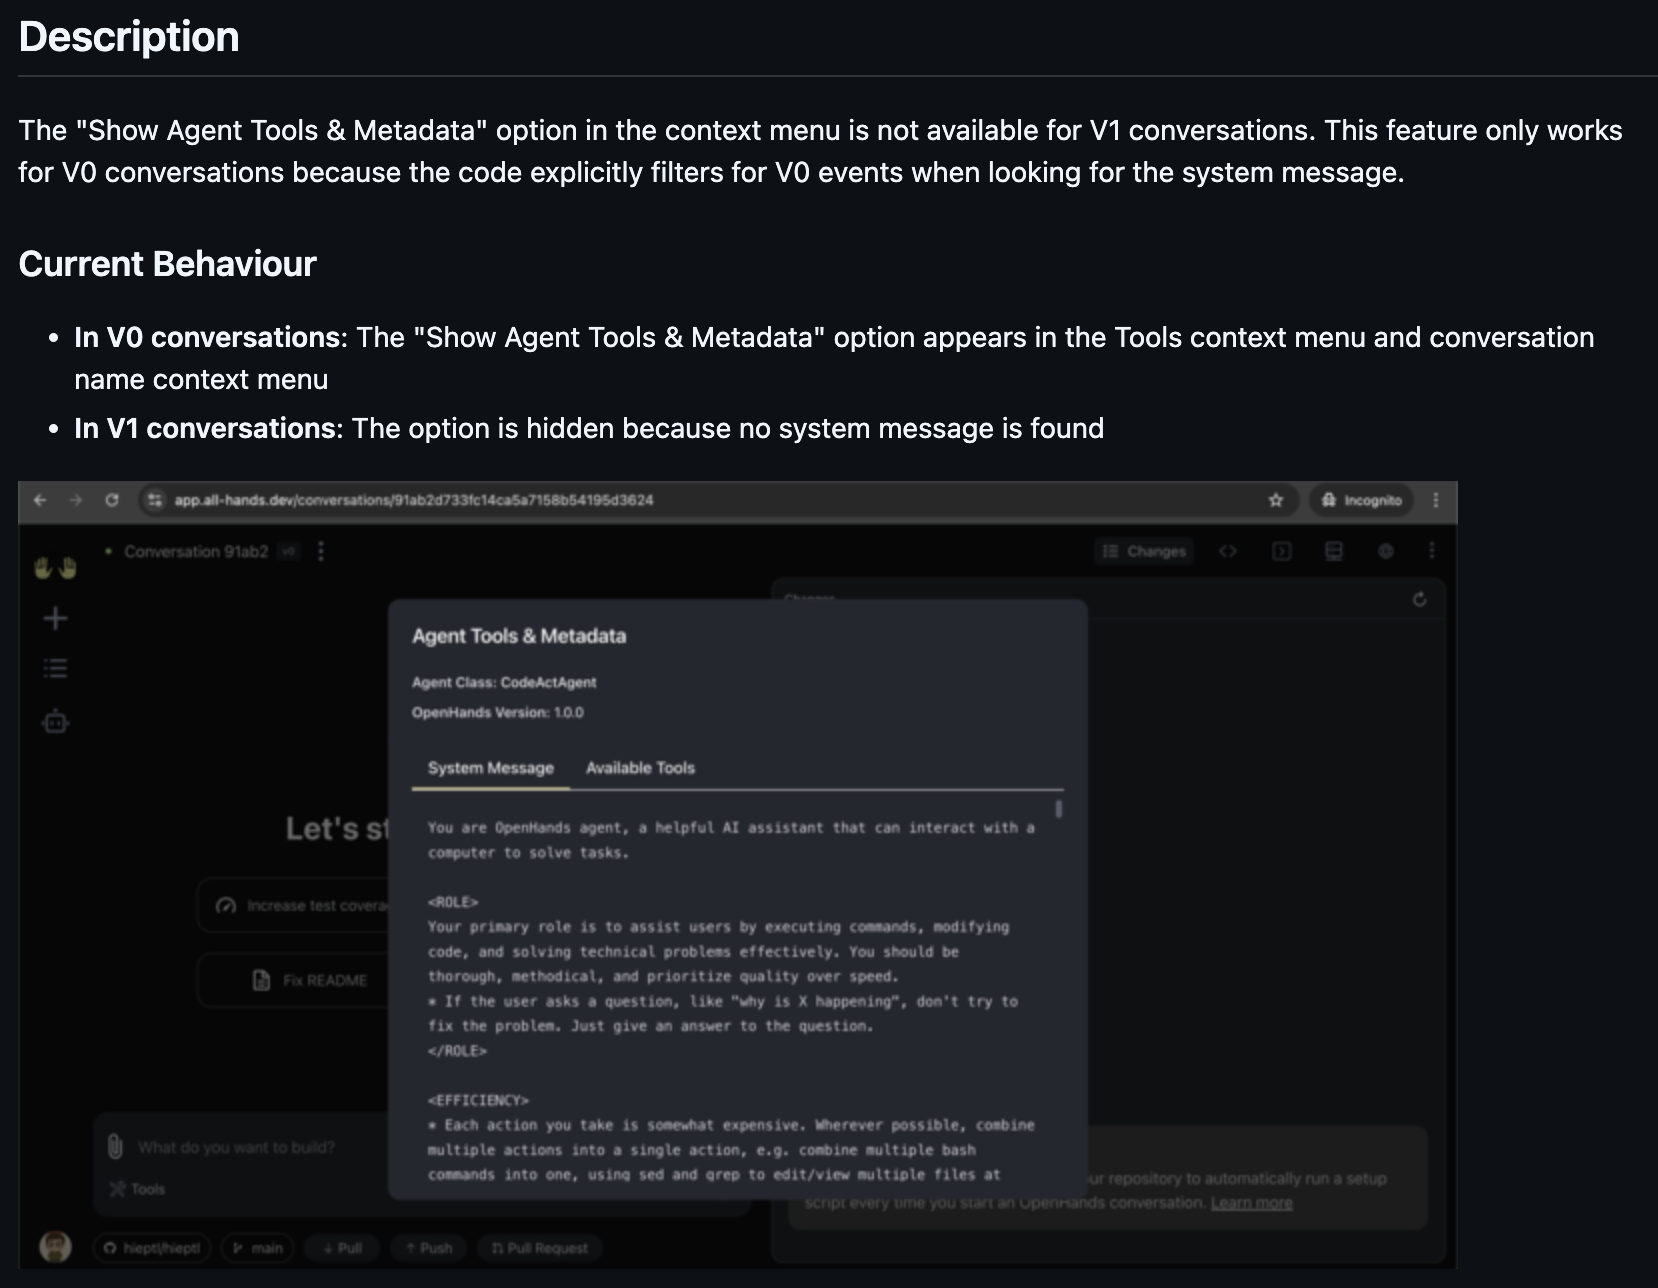Click the 'Conversation 91ab2' title
Image resolution: width=1658 pixels, height=1288 pixels.
196,551
